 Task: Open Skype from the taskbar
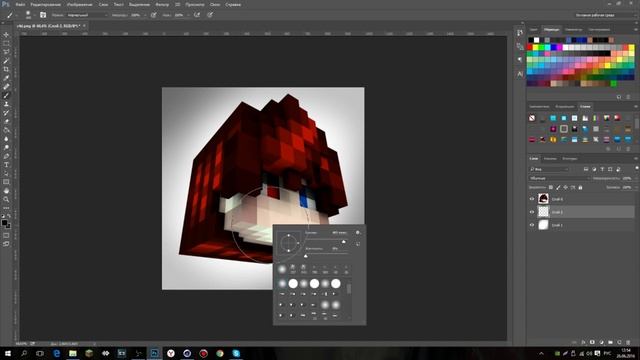coord(236,353)
